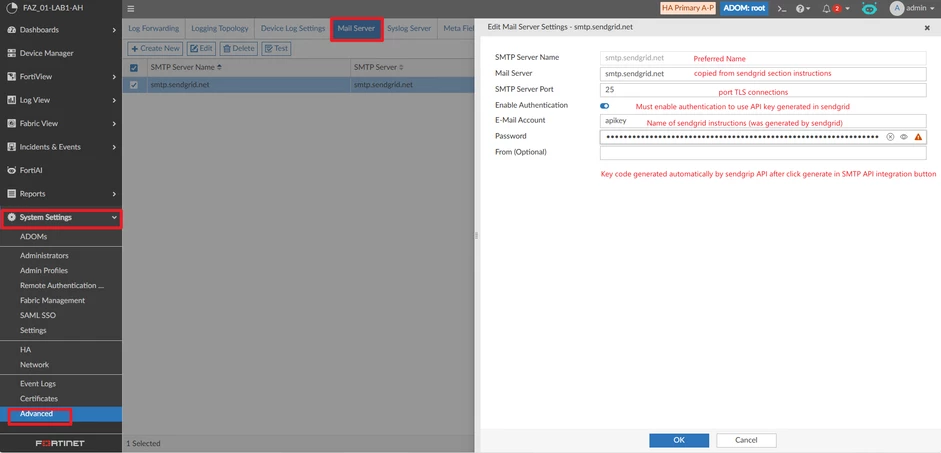
Task: Select the Mail Server tab
Action: point(356,28)
